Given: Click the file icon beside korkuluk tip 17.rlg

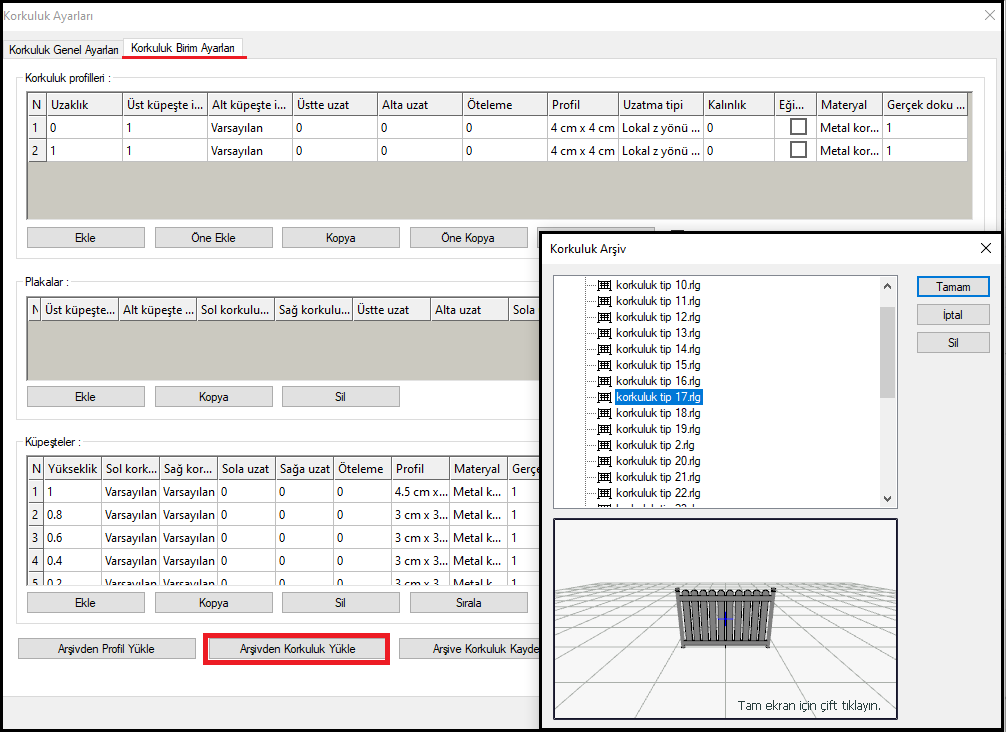Looking at the screenshot, I should click(x=604, y=397).
